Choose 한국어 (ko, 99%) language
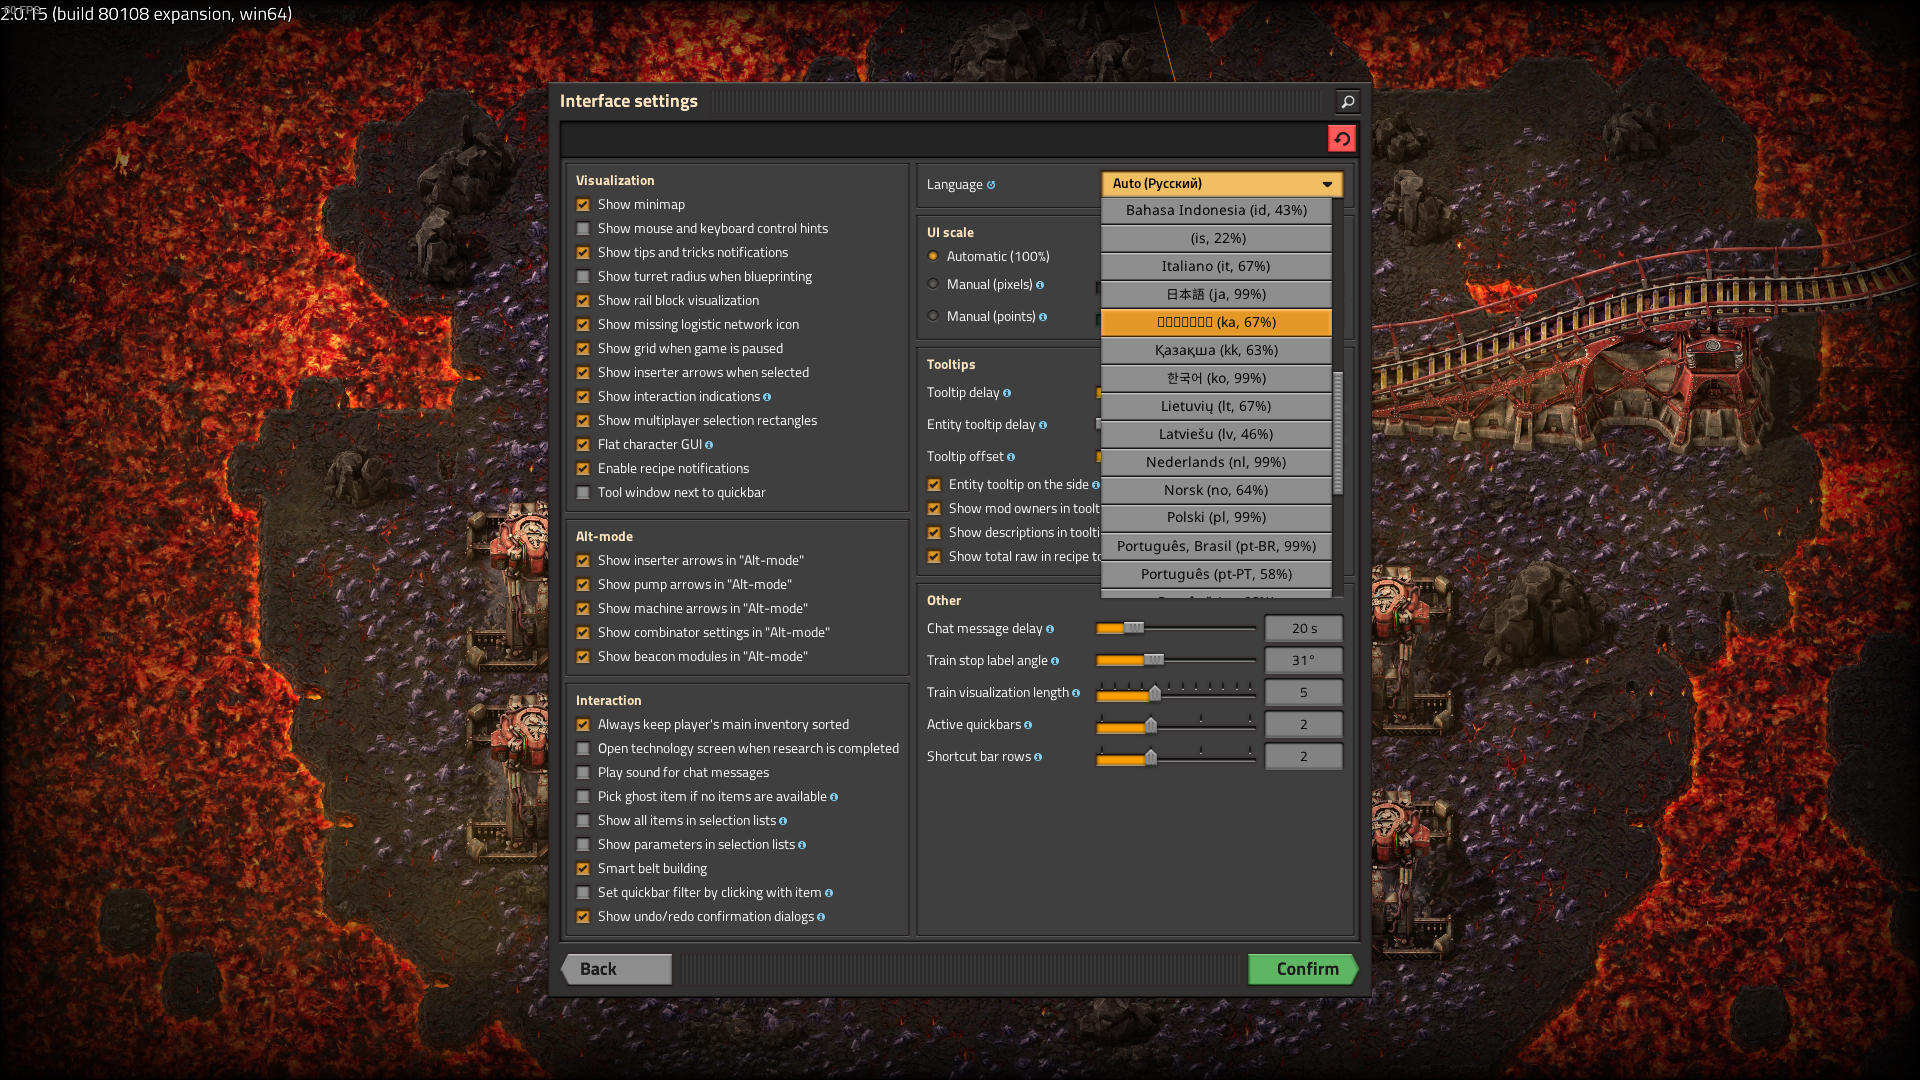The image size is (1920, 1080). pos(1216,378)
